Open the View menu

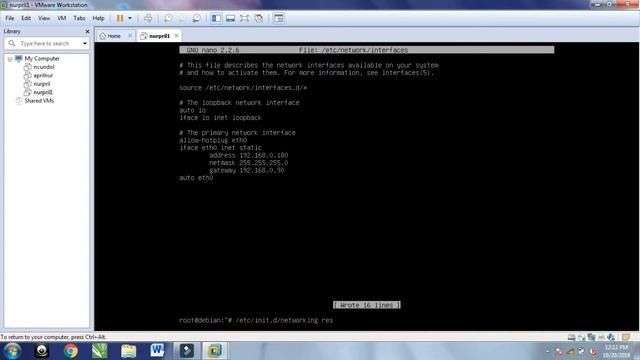coord(44,18)
